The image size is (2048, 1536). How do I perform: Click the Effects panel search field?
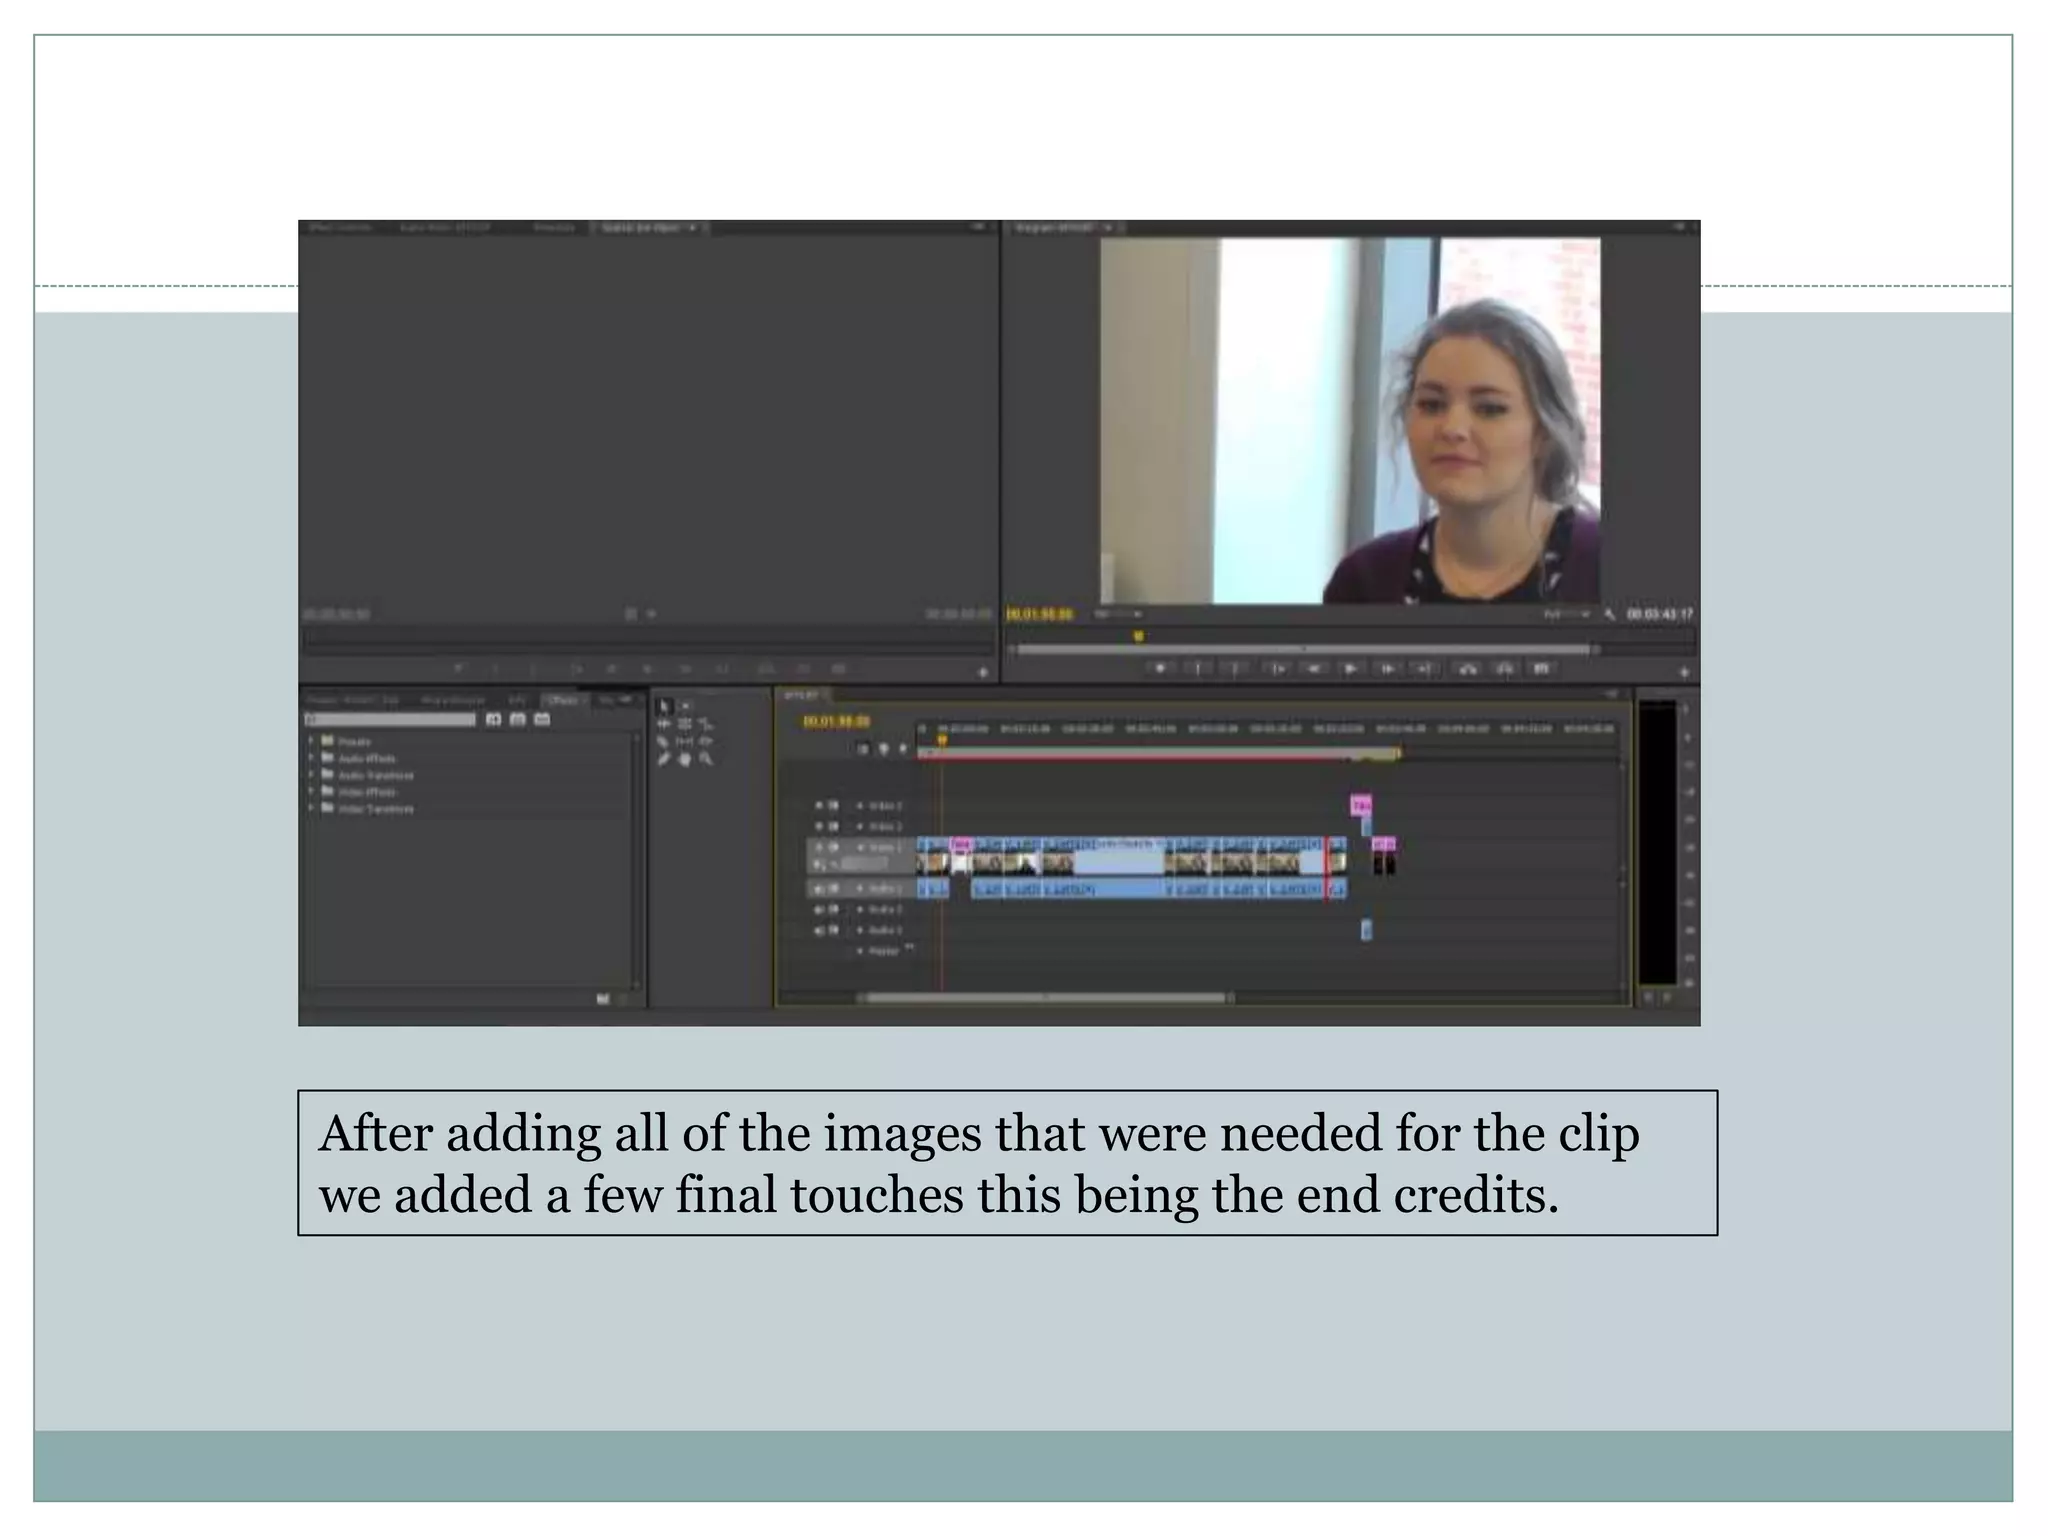[392, 720]
